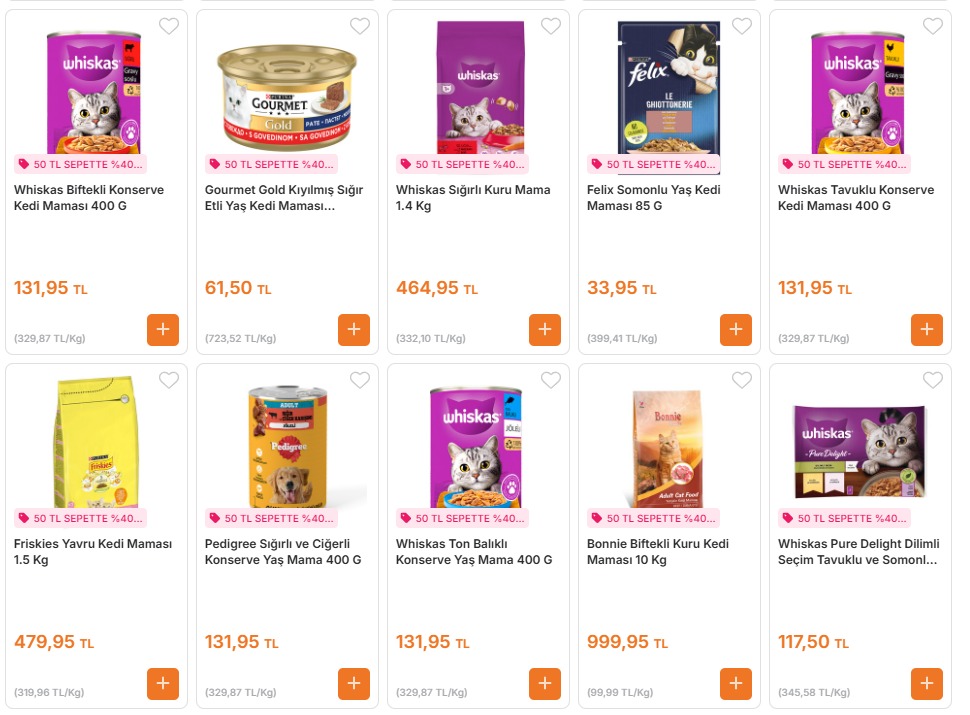View the Pedigree Adult can image
The height and width of the screenshot is (715, 970).
coord(288,446)
